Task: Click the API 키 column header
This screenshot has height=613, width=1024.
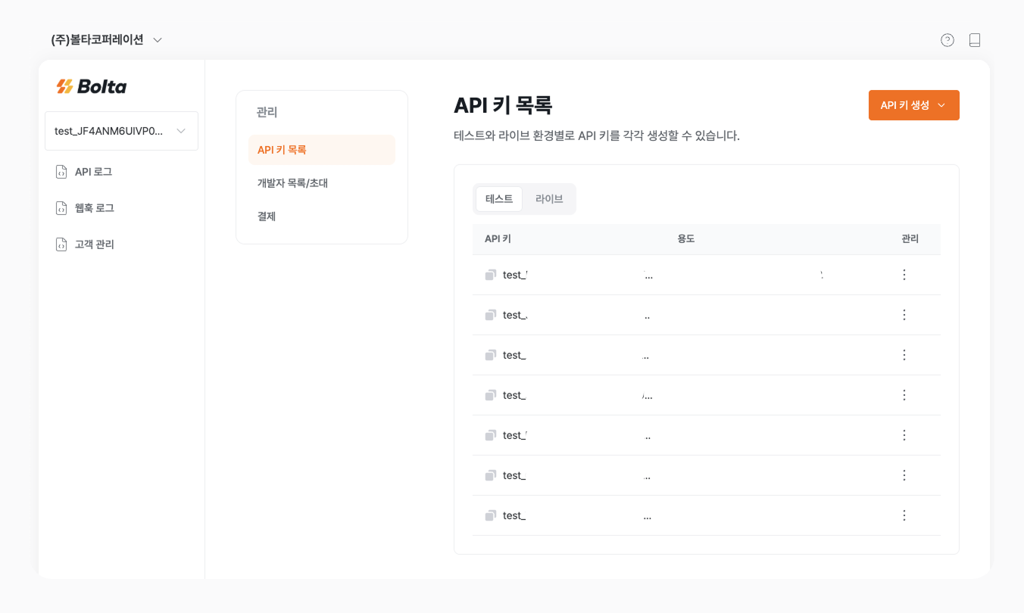Action: (x=498, y=239)
